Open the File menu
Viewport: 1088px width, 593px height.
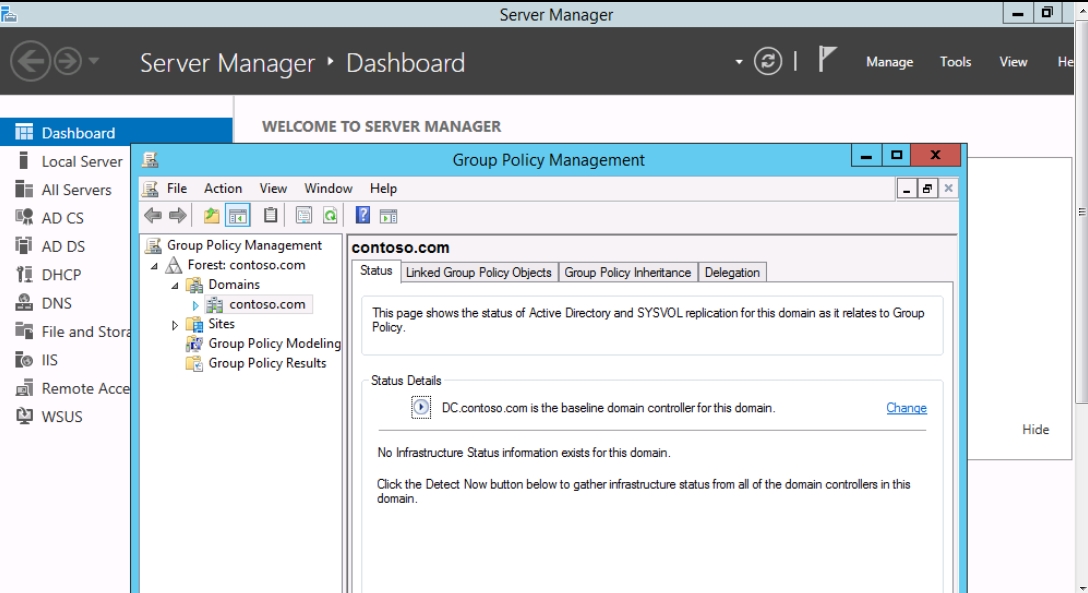pos(177,189)
